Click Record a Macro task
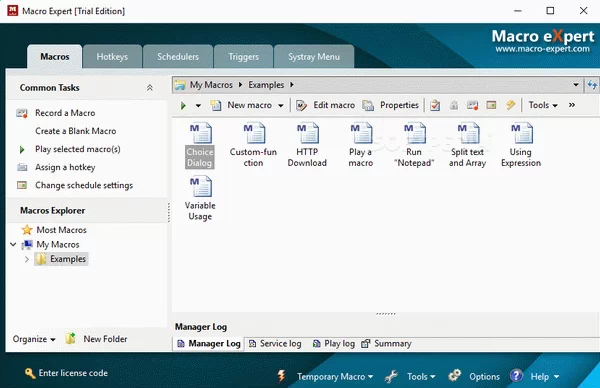This screenshot has height=388, width=600. (65, 113)
